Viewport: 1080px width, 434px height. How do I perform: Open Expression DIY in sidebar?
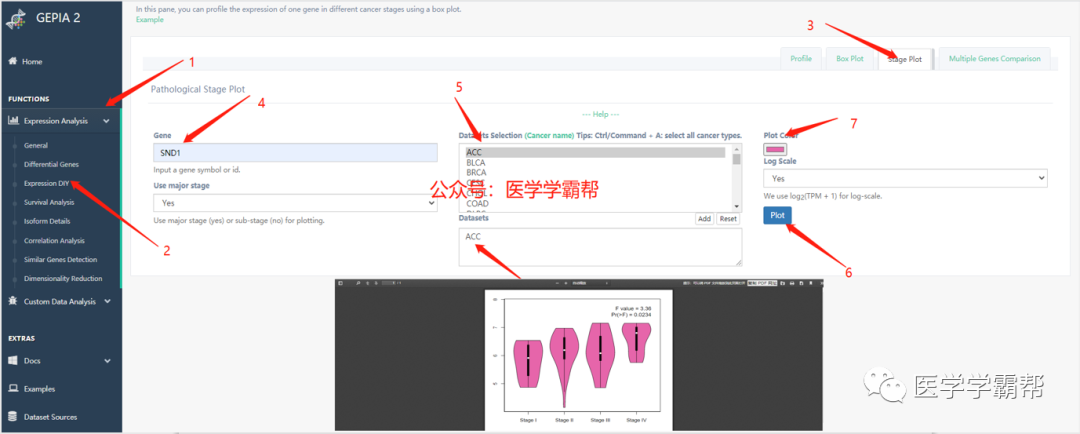click(46, 183)
